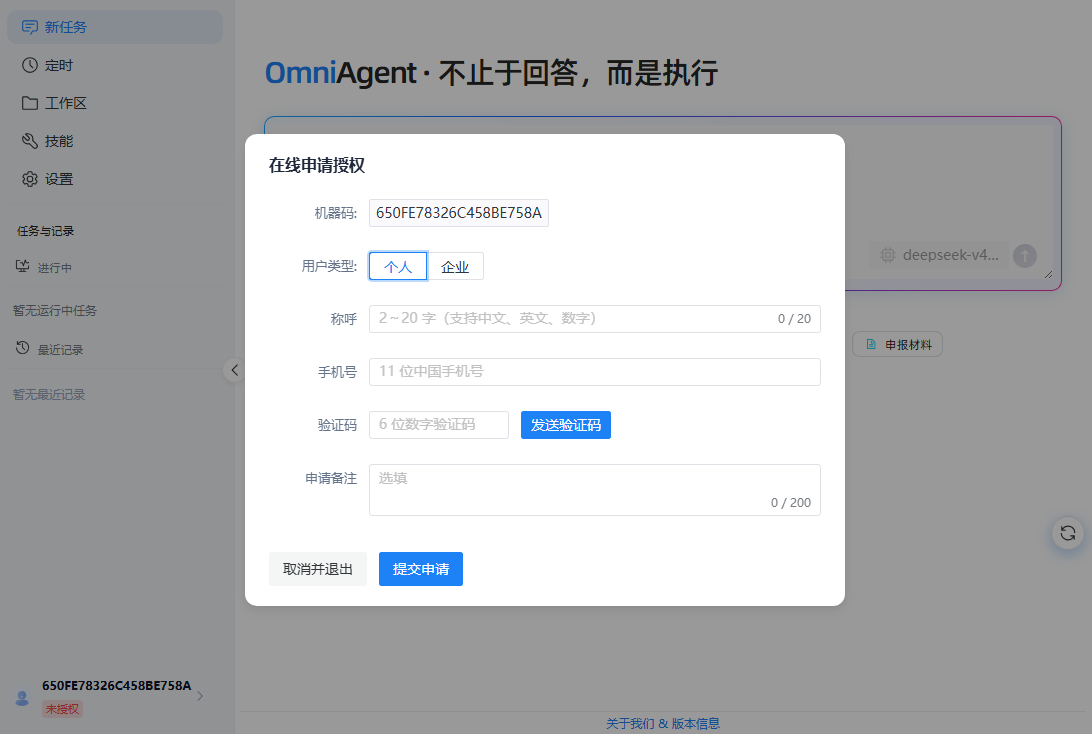
Task: Select the 暂无运行中任务 text
Action: 54,311
